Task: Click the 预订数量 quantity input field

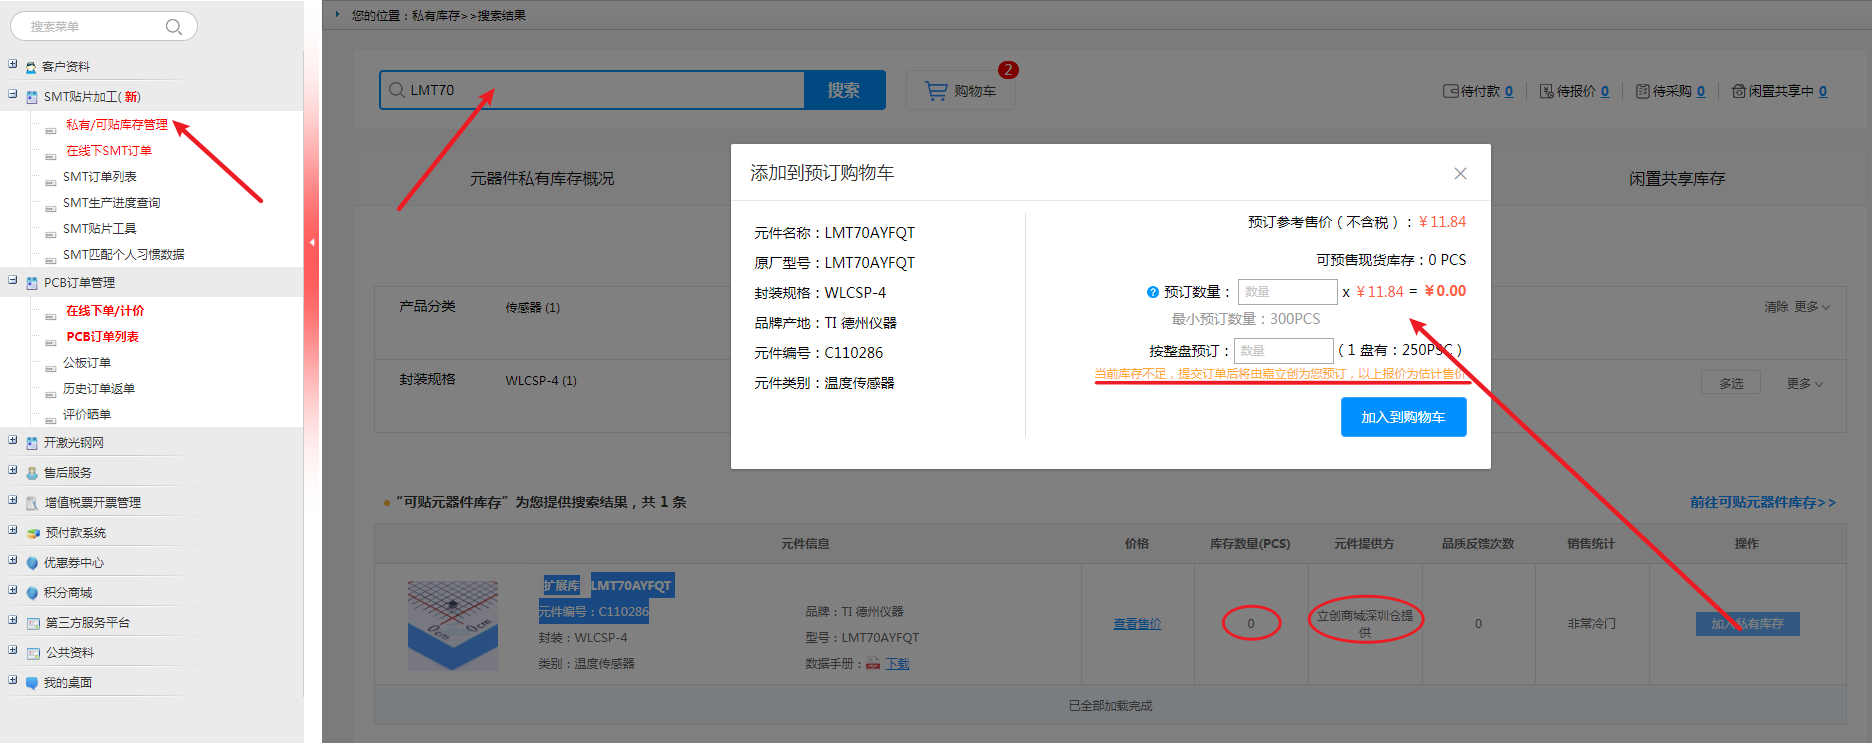Action: 1287,292
